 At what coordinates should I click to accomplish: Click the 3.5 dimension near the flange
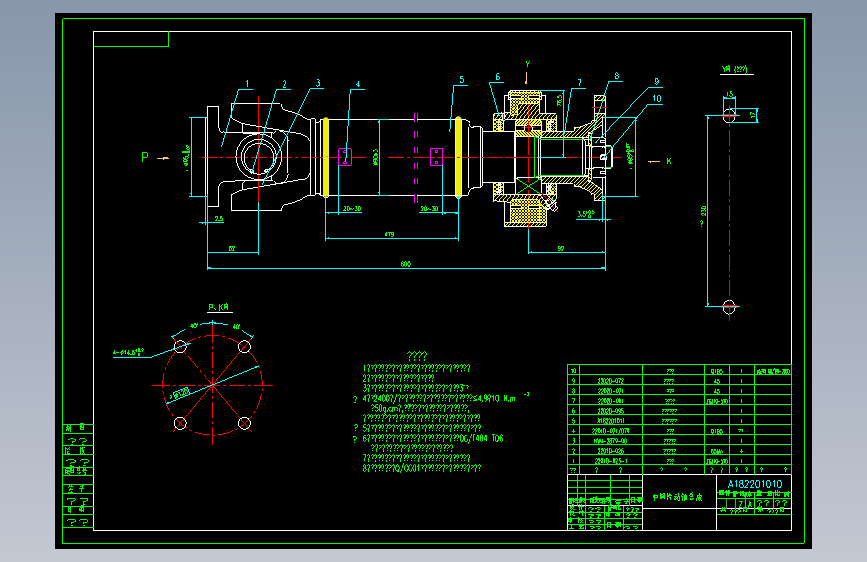click(586, 214)
